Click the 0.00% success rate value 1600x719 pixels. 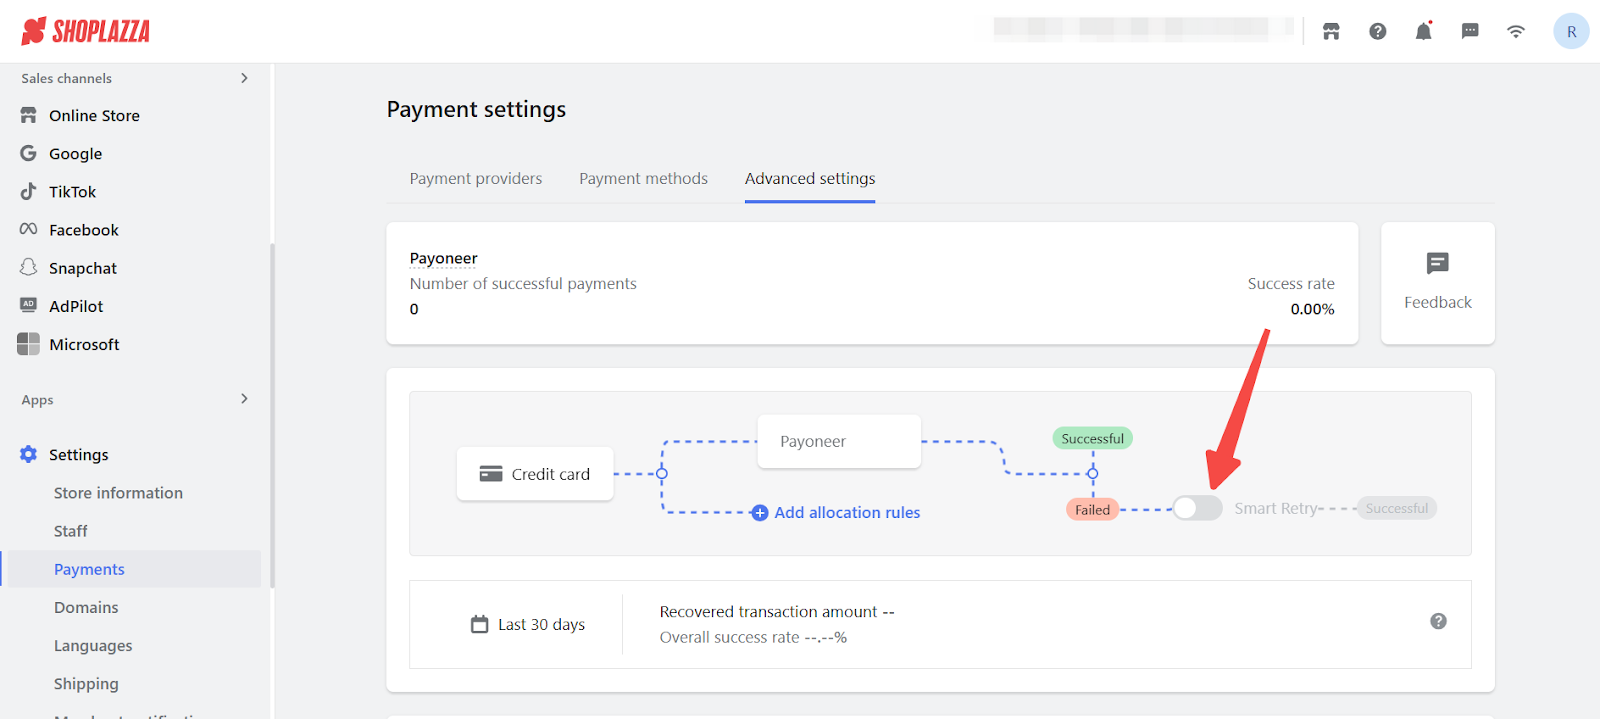click(x=1312, y=309)
